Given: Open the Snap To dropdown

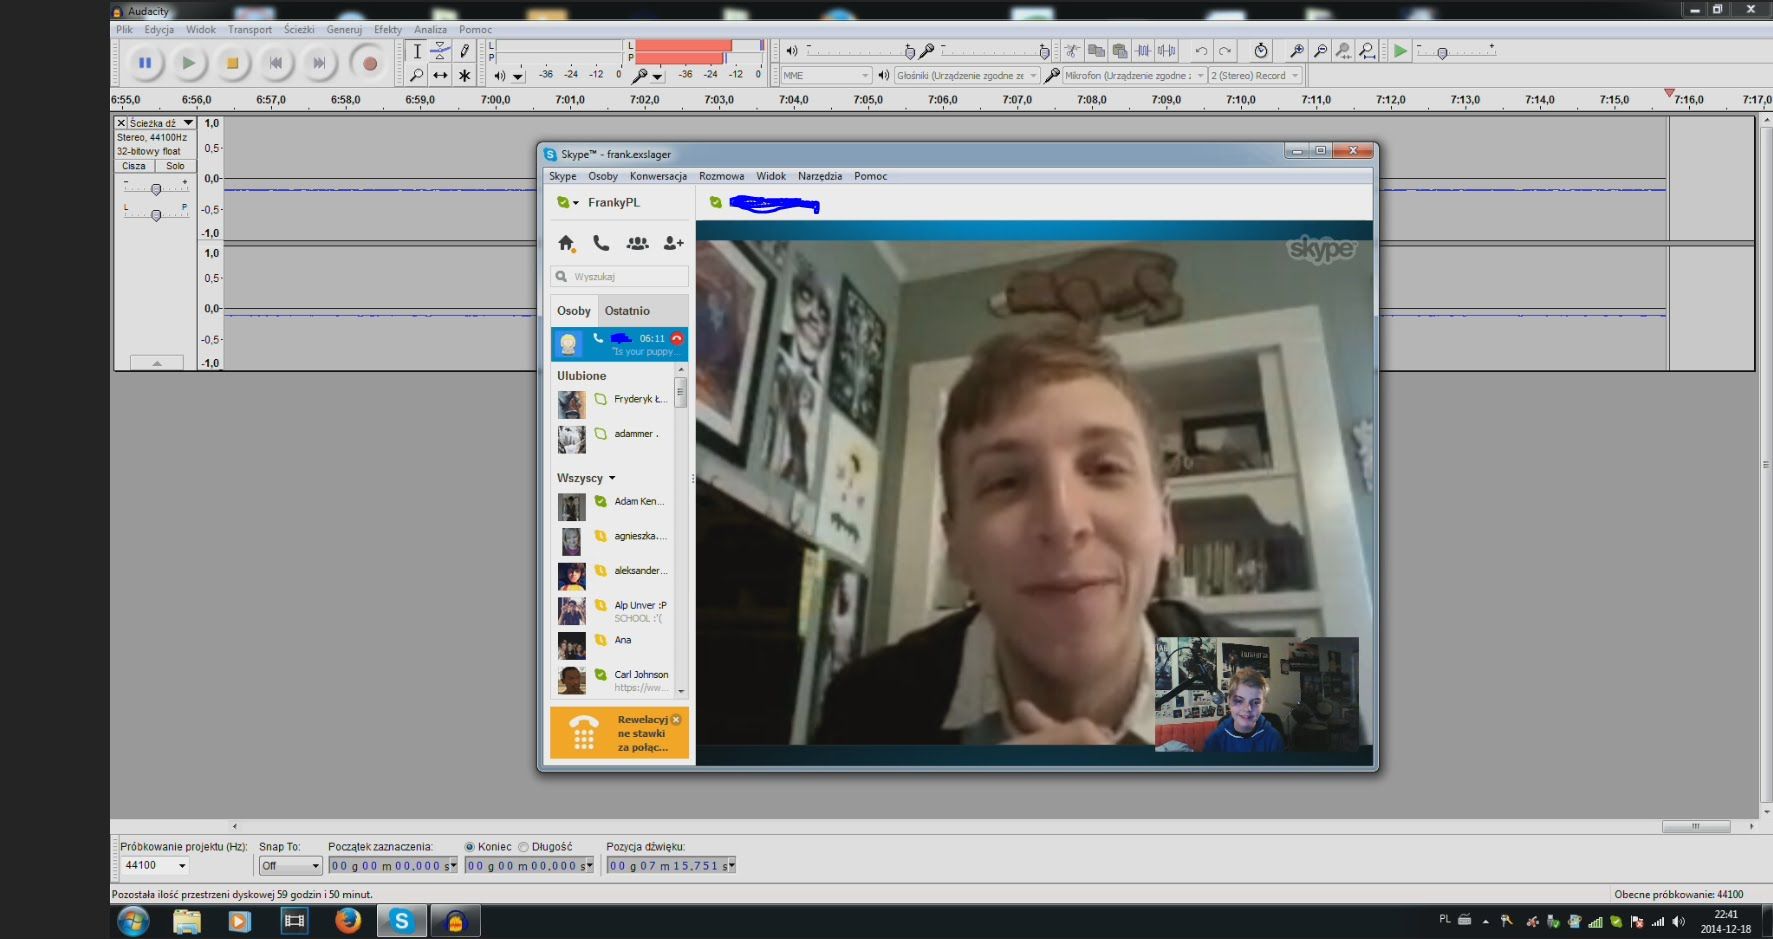Looking at the screenshot, I should (x=290, y=866).
